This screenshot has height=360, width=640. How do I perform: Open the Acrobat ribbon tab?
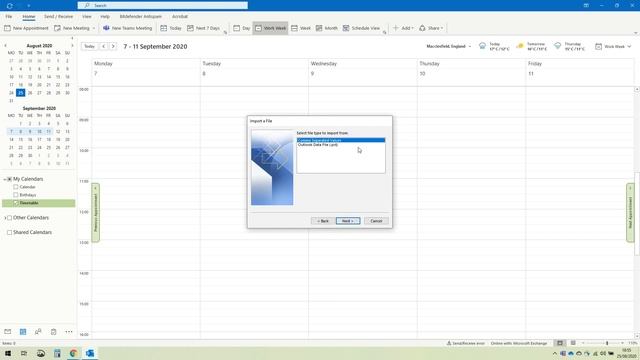pyautogui.click(x=180, y=16)
